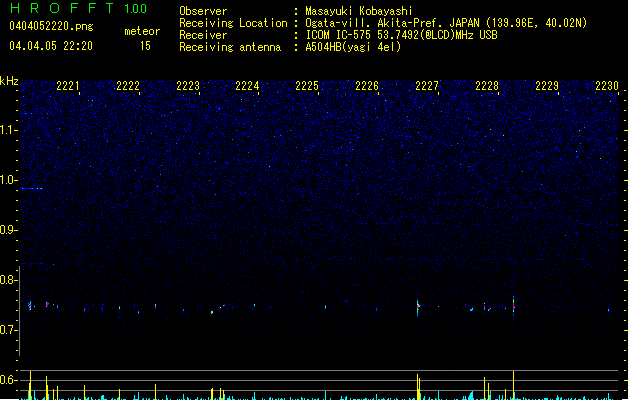This screenshot has width=629, height=400.
Task: Click the 2221 time axis marker
Action: tap(68, 86)
